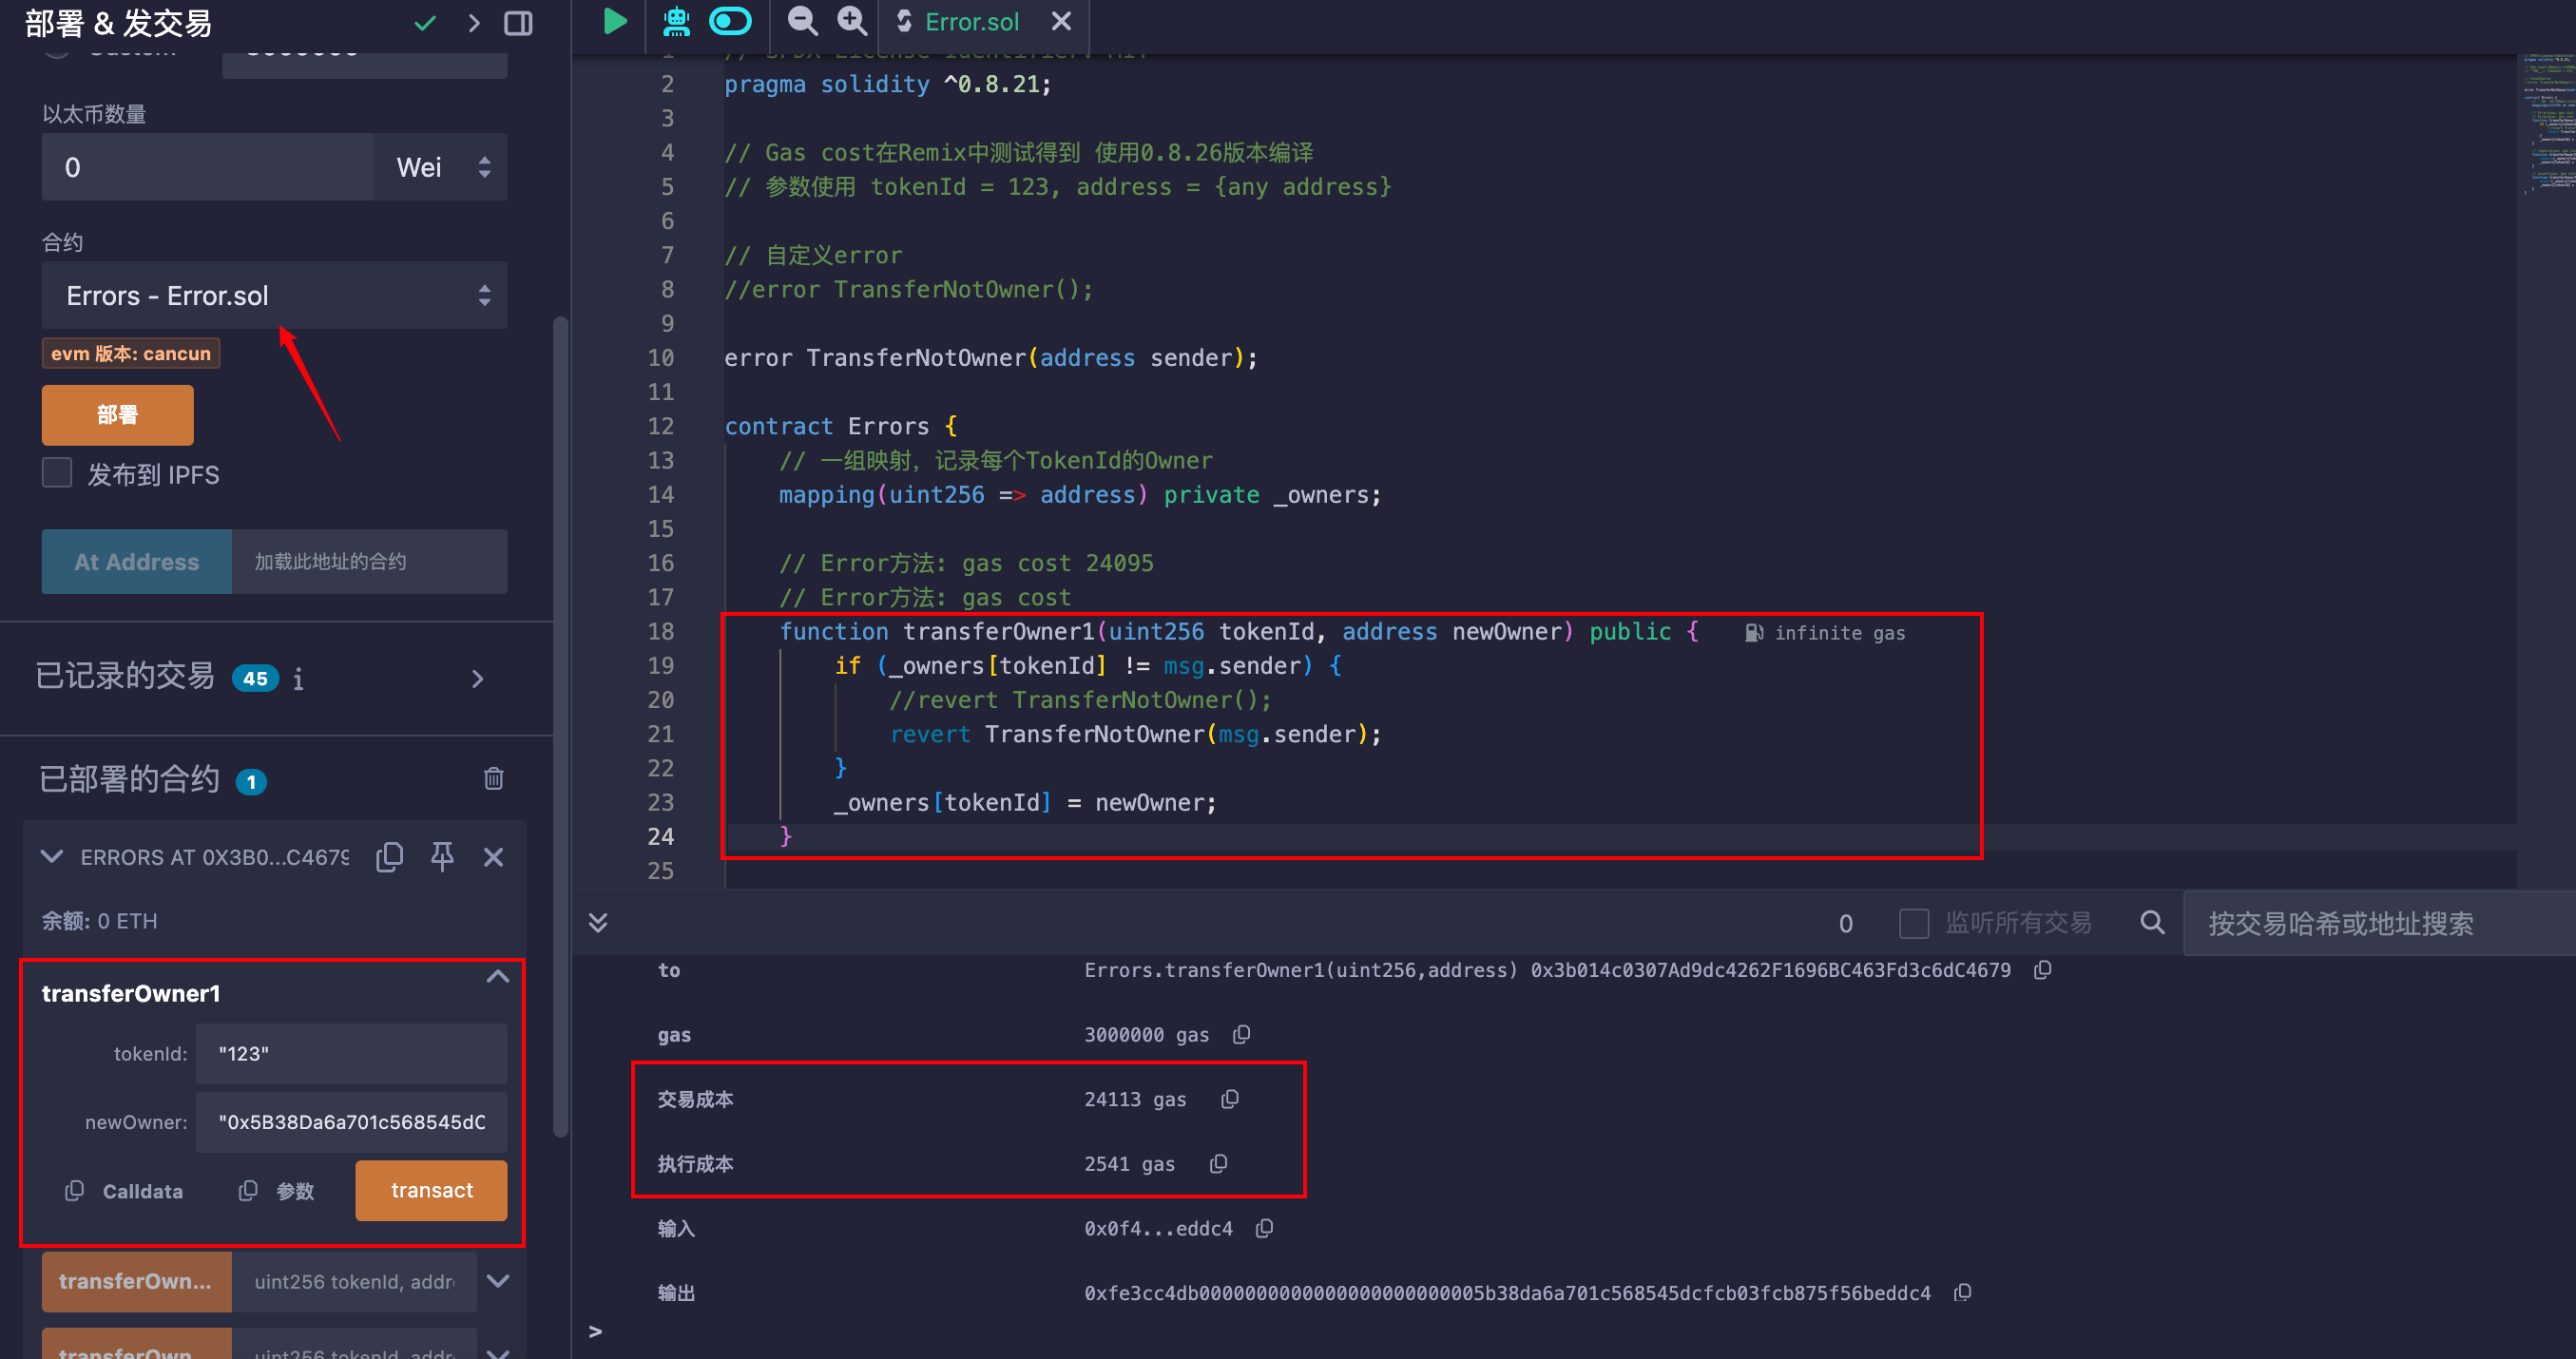Viewport: 2576px width, 1359px height.
Task: Copy the output hex value
Action: point(1962,1293)
